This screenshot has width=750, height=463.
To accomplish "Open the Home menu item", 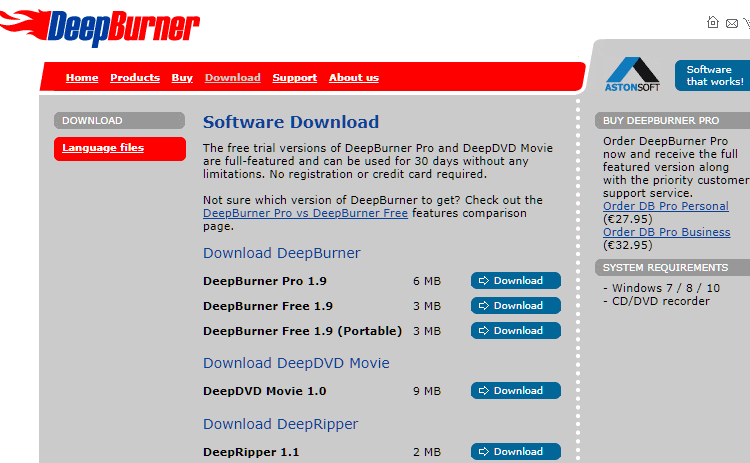I will [82, 77].
